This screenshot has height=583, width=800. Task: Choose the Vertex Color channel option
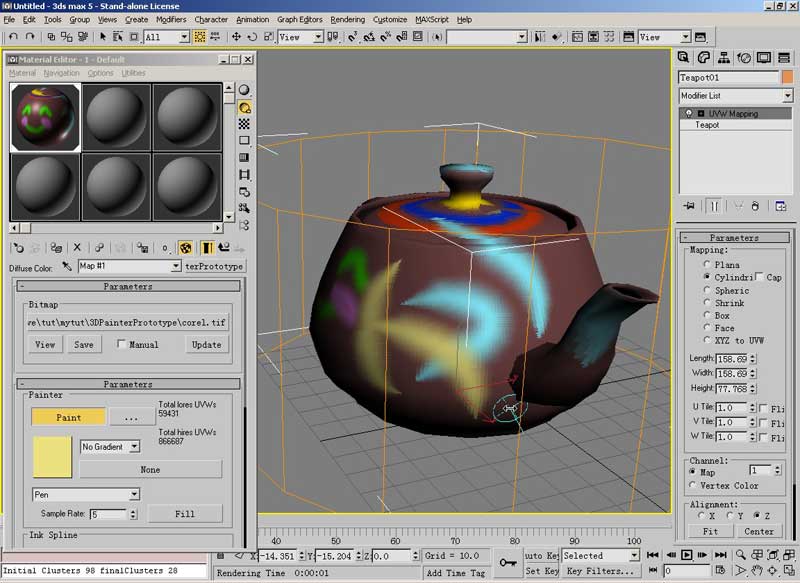[x=694, y=485]
